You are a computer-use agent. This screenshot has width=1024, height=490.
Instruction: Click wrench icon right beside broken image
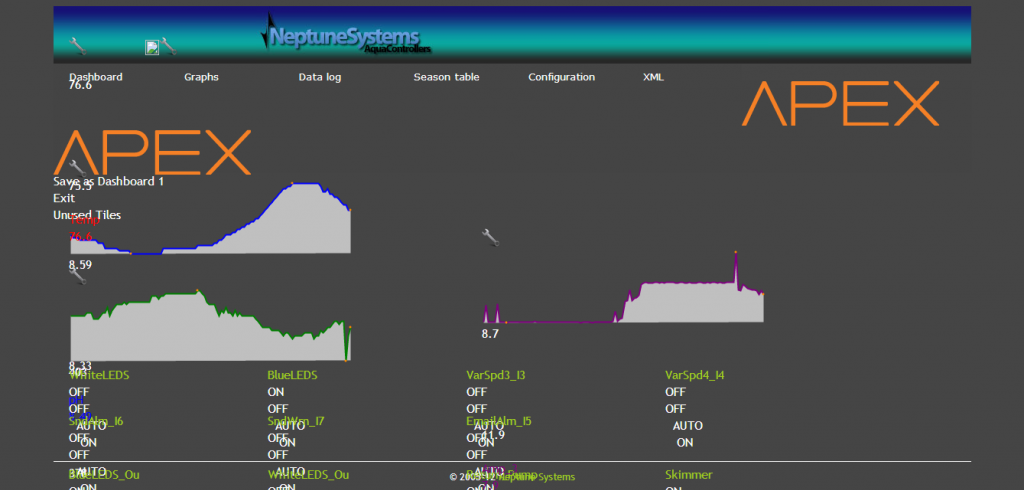click(168, 46)
